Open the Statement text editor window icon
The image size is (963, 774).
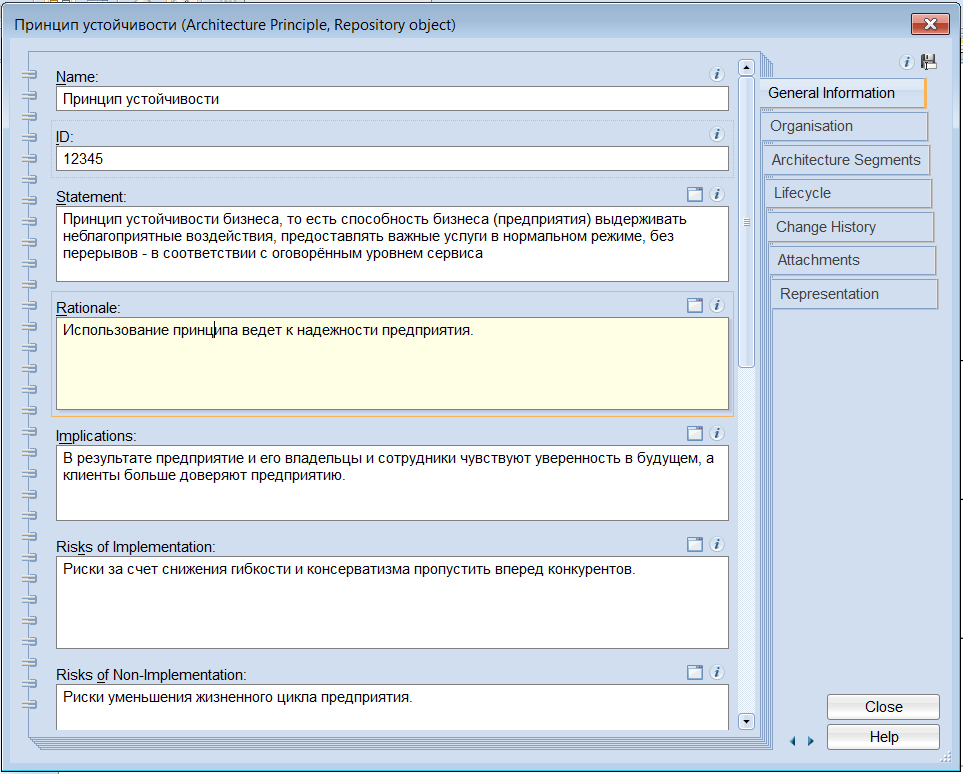695,195
